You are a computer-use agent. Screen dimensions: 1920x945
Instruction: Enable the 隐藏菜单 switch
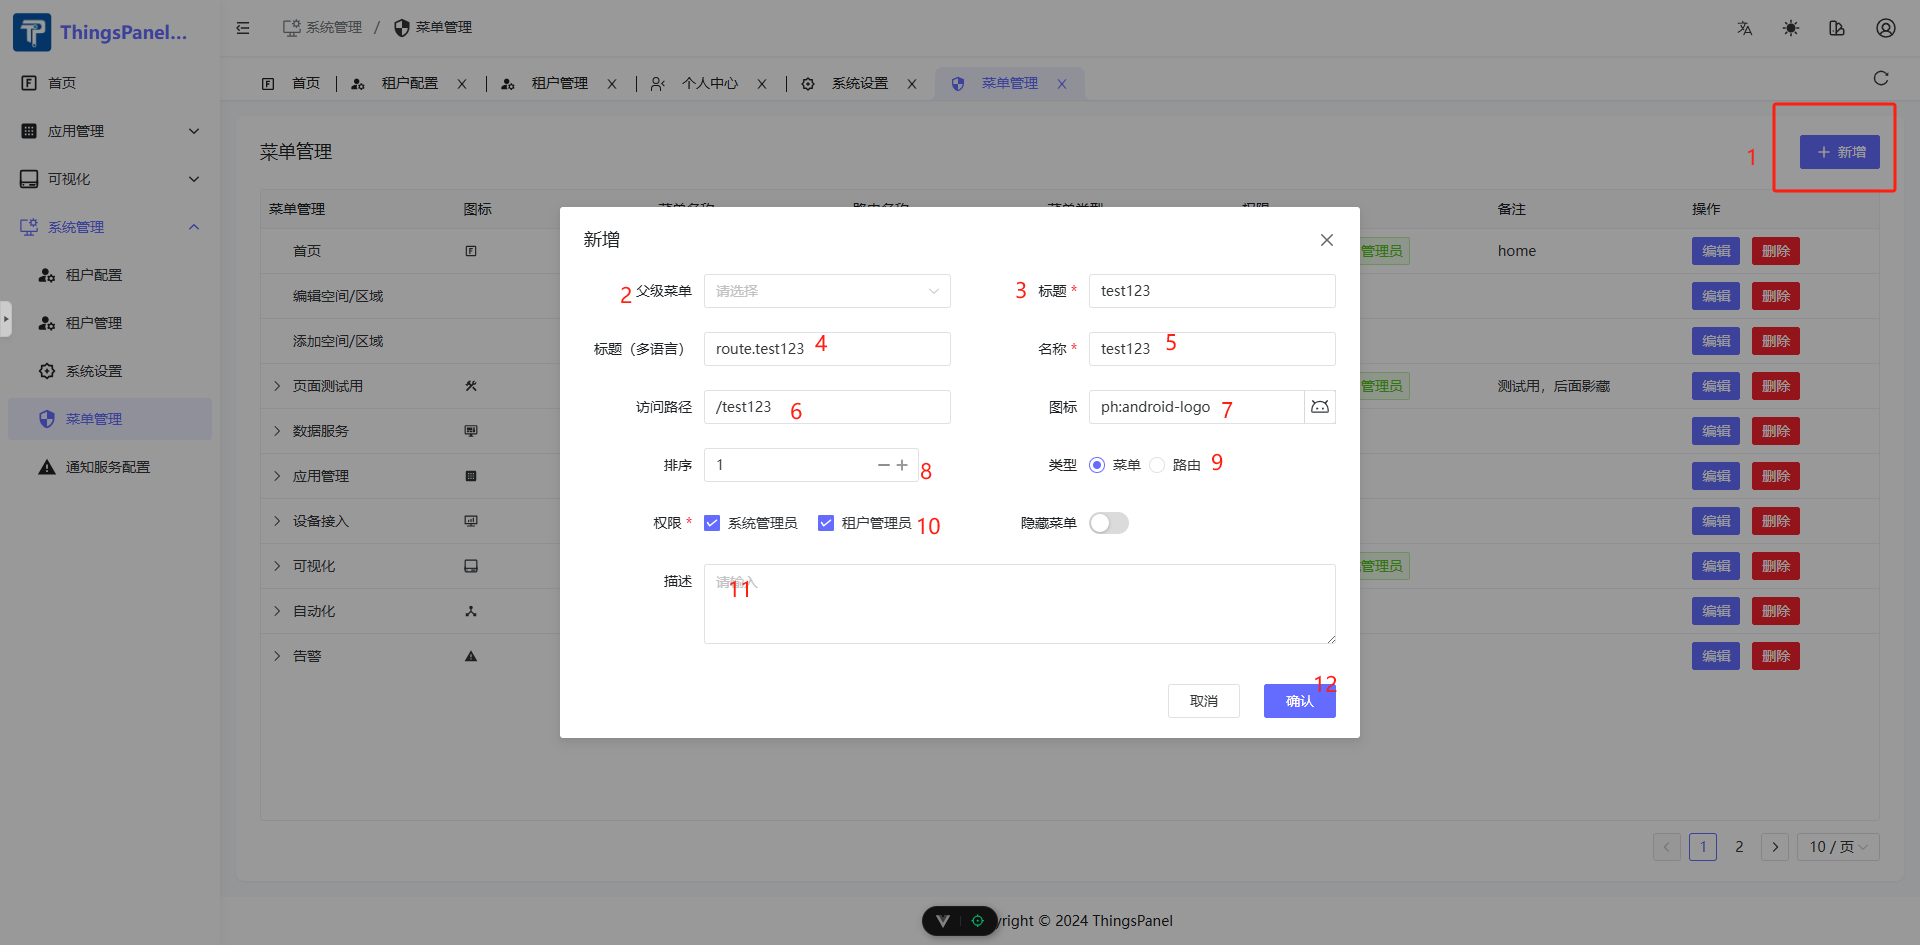pos(1108,523)
